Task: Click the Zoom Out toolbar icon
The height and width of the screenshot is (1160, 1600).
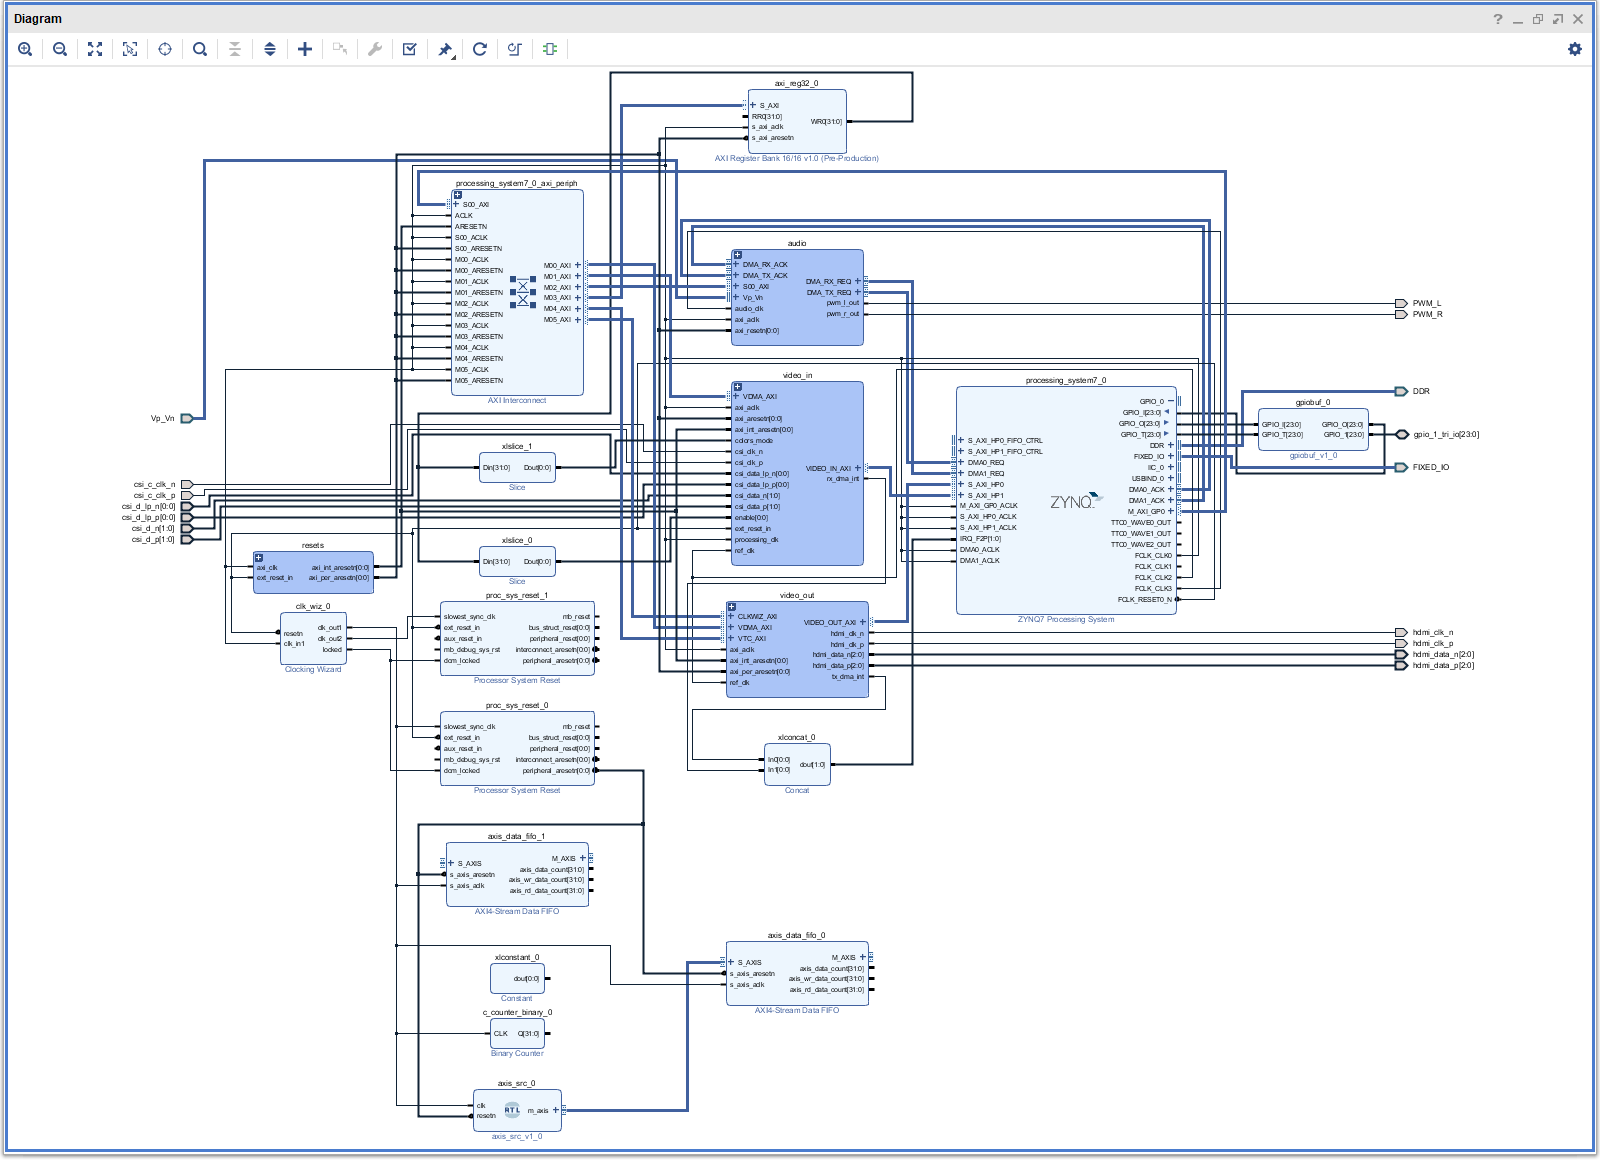Action: pos(60,49)
